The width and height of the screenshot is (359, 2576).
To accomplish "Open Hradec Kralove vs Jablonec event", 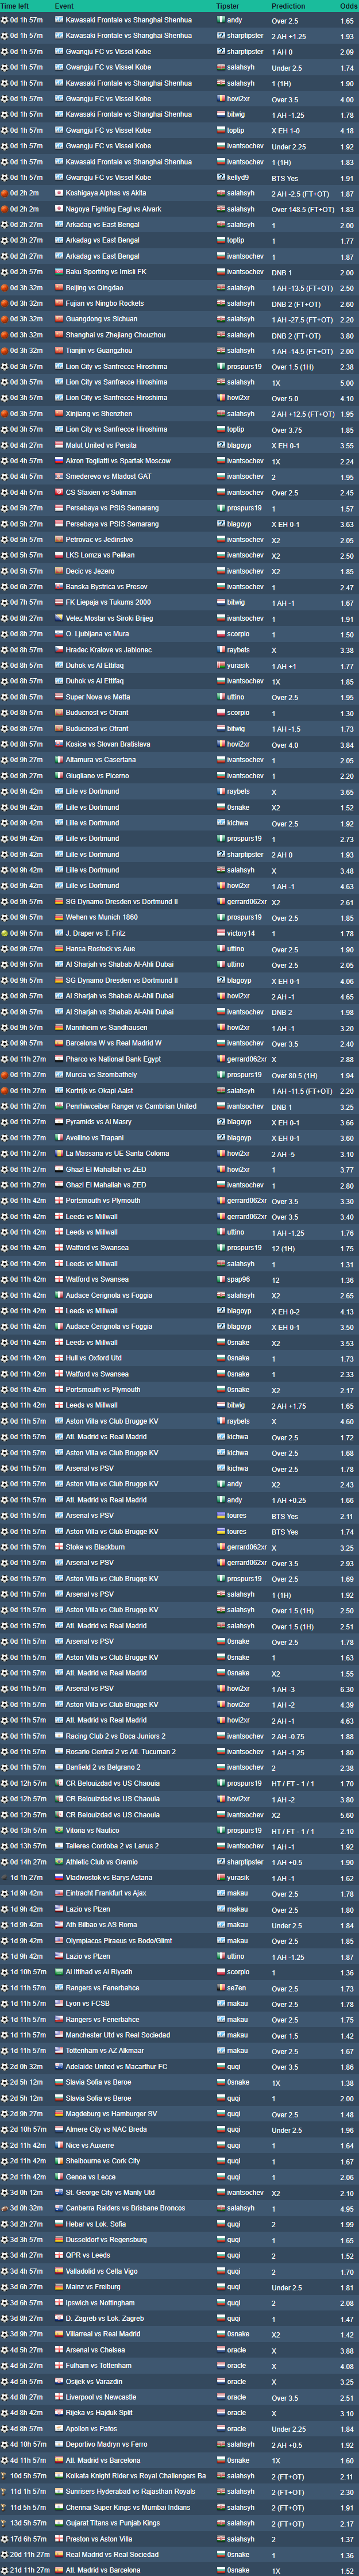I will tap(109, 650).
